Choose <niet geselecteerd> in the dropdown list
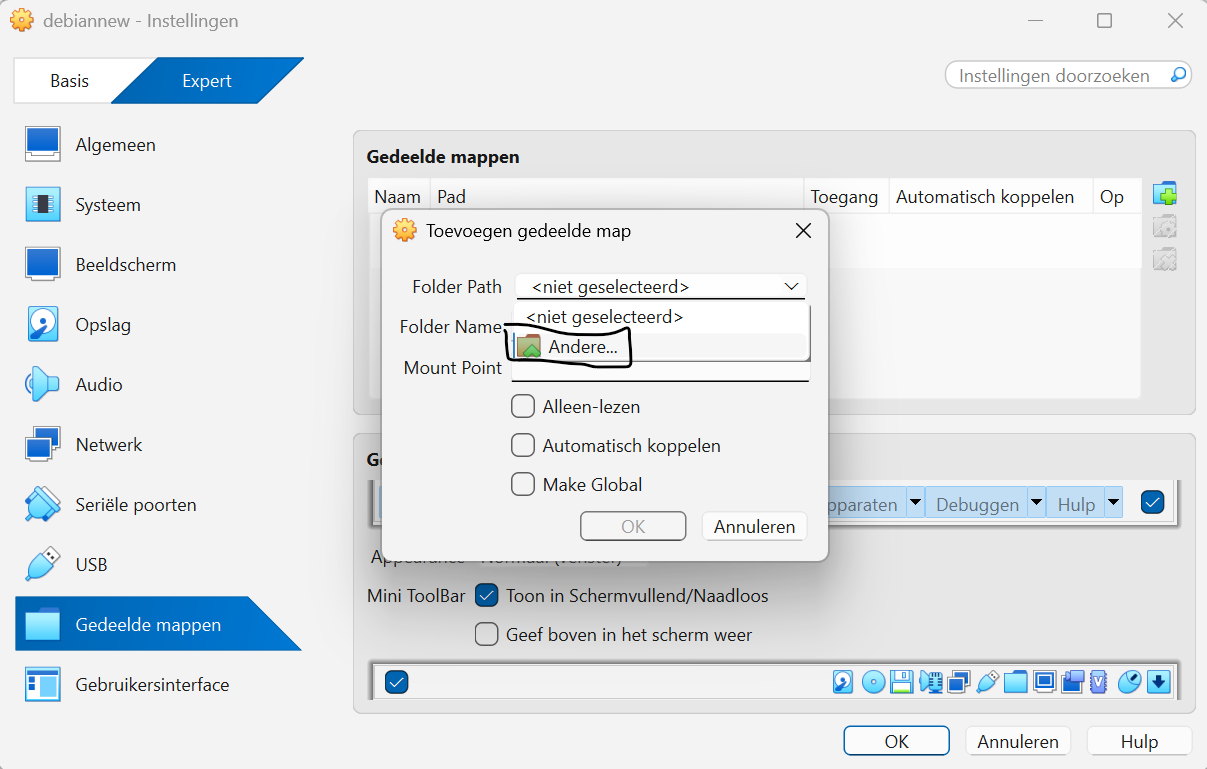Image resolution: width=1207 pixels, height=769 pixels. pos(660,317)
